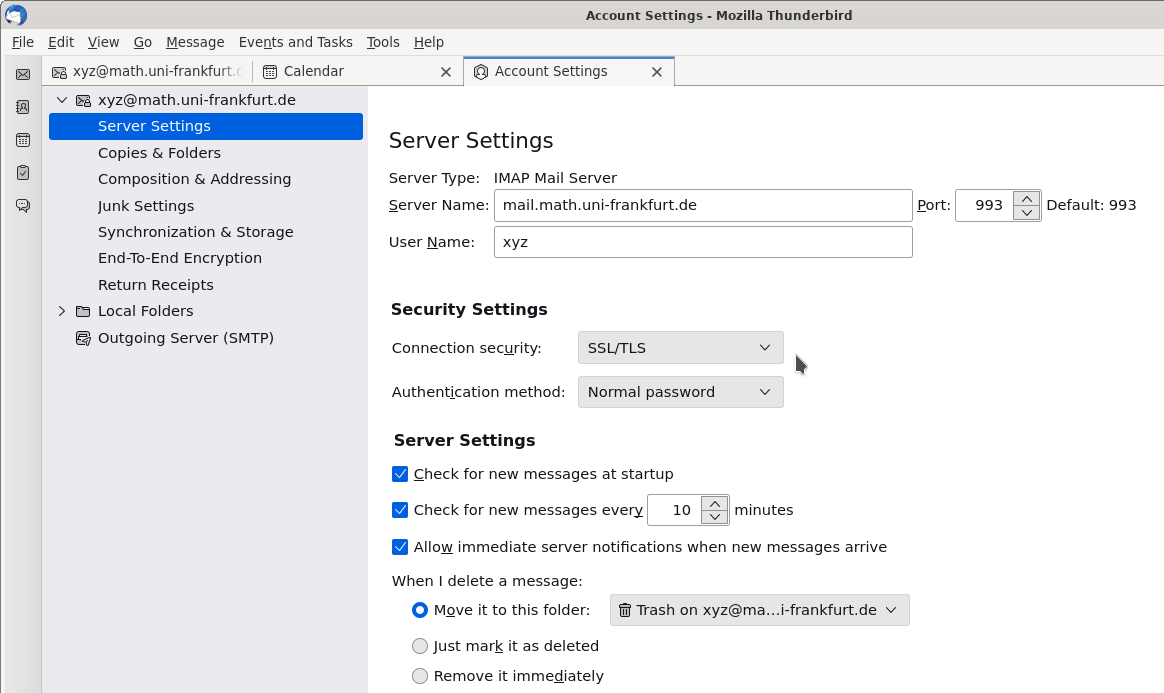
Task: Switch to the xyz@math.uni-frankfurt.de mail tab
Action: pos(148,72)
